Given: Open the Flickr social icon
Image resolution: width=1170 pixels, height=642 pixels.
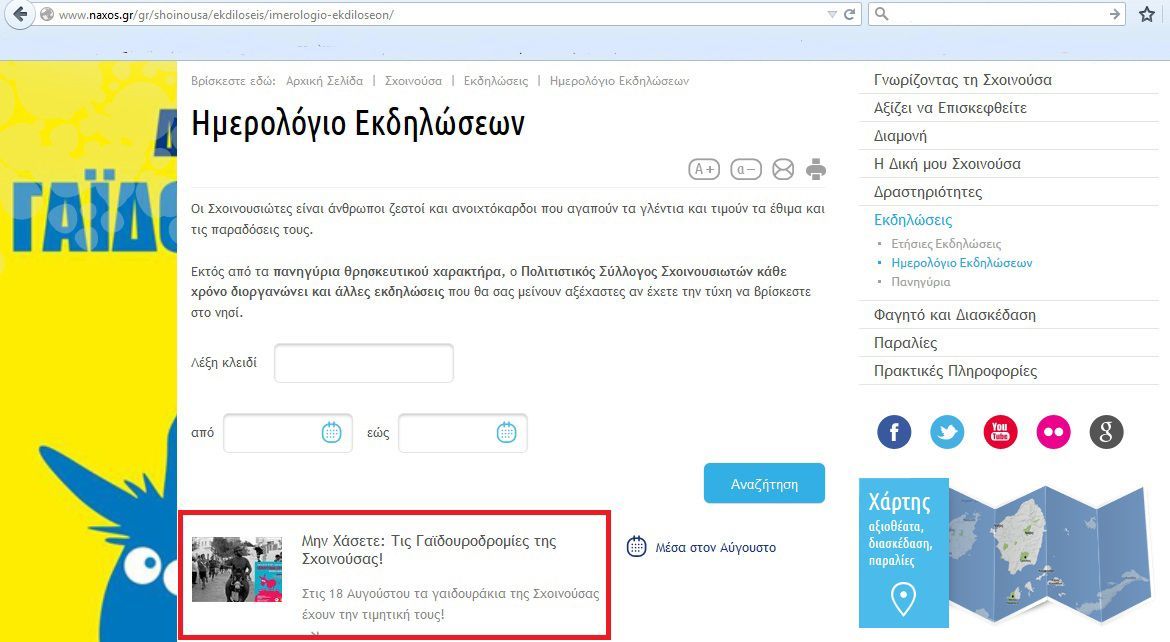Looking at the screenshot, I should pyautogui.click(x=1053, y=432).
